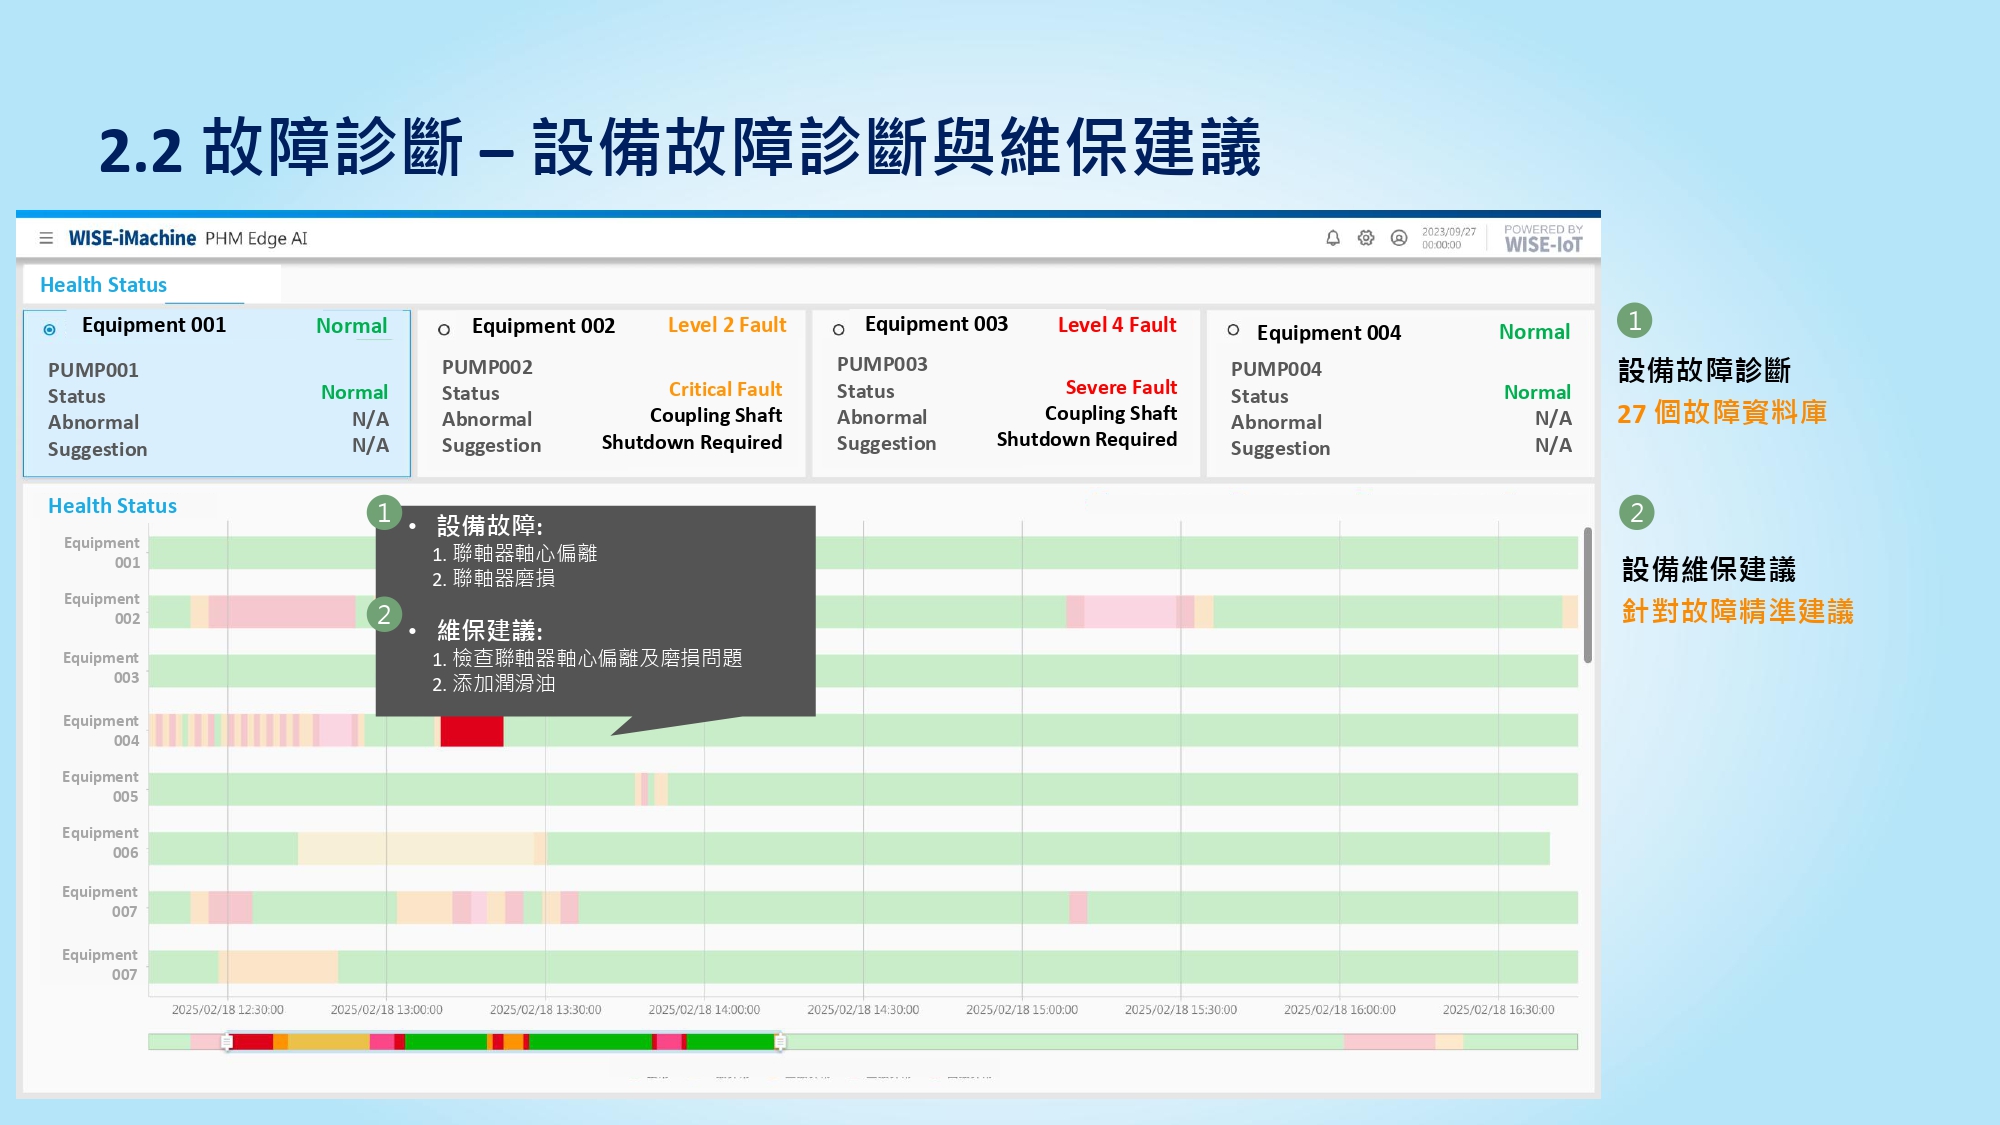Click the WISE-iMachine logo text

[132, 238]
